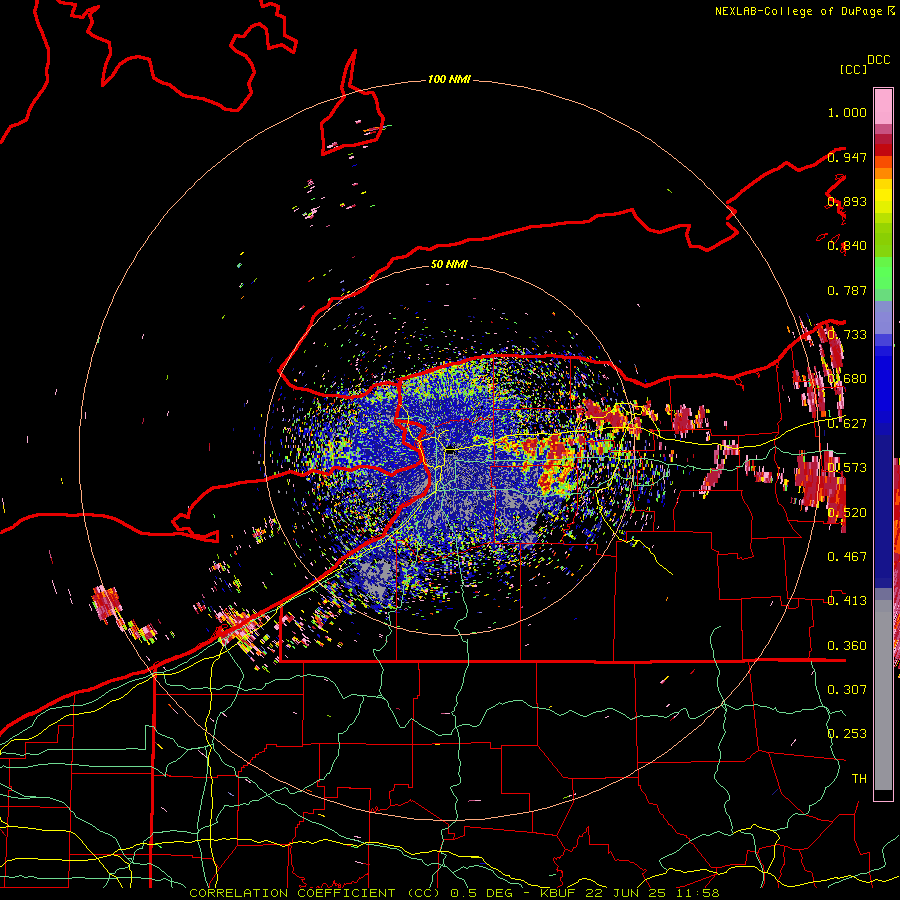
Task: Click the 0.253 scale value
Action: [847, 734]
